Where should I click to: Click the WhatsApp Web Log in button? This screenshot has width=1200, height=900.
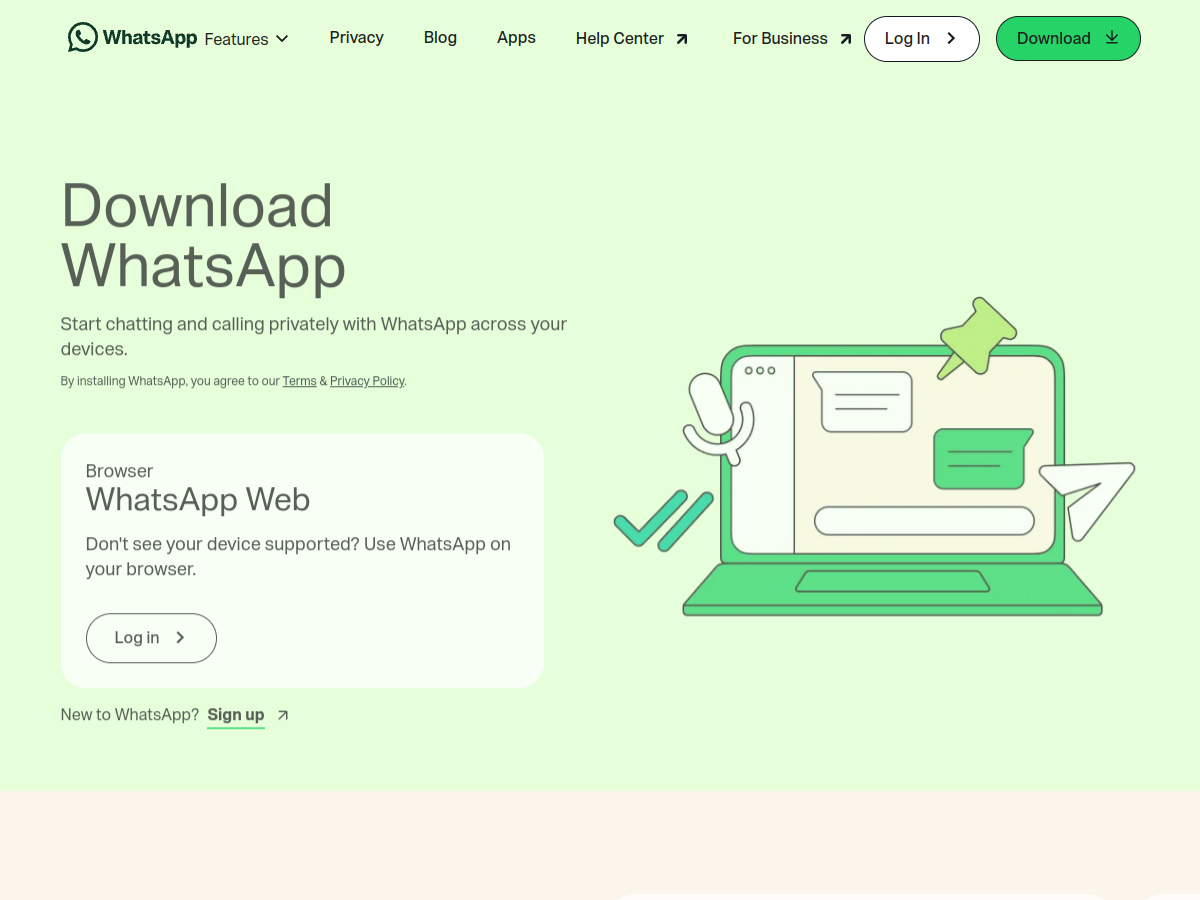click(151, 638)
